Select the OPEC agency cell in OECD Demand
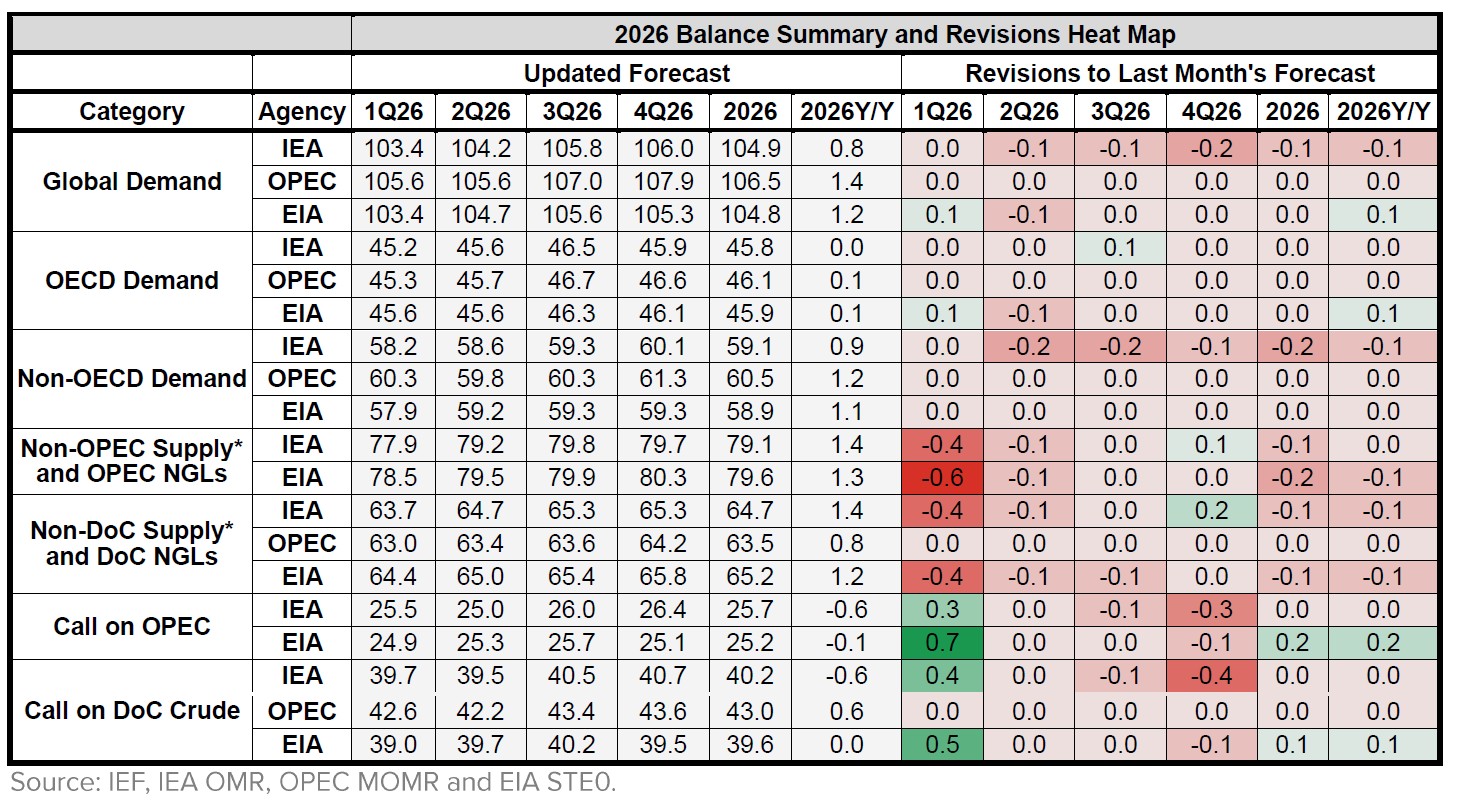 (302, 281)
